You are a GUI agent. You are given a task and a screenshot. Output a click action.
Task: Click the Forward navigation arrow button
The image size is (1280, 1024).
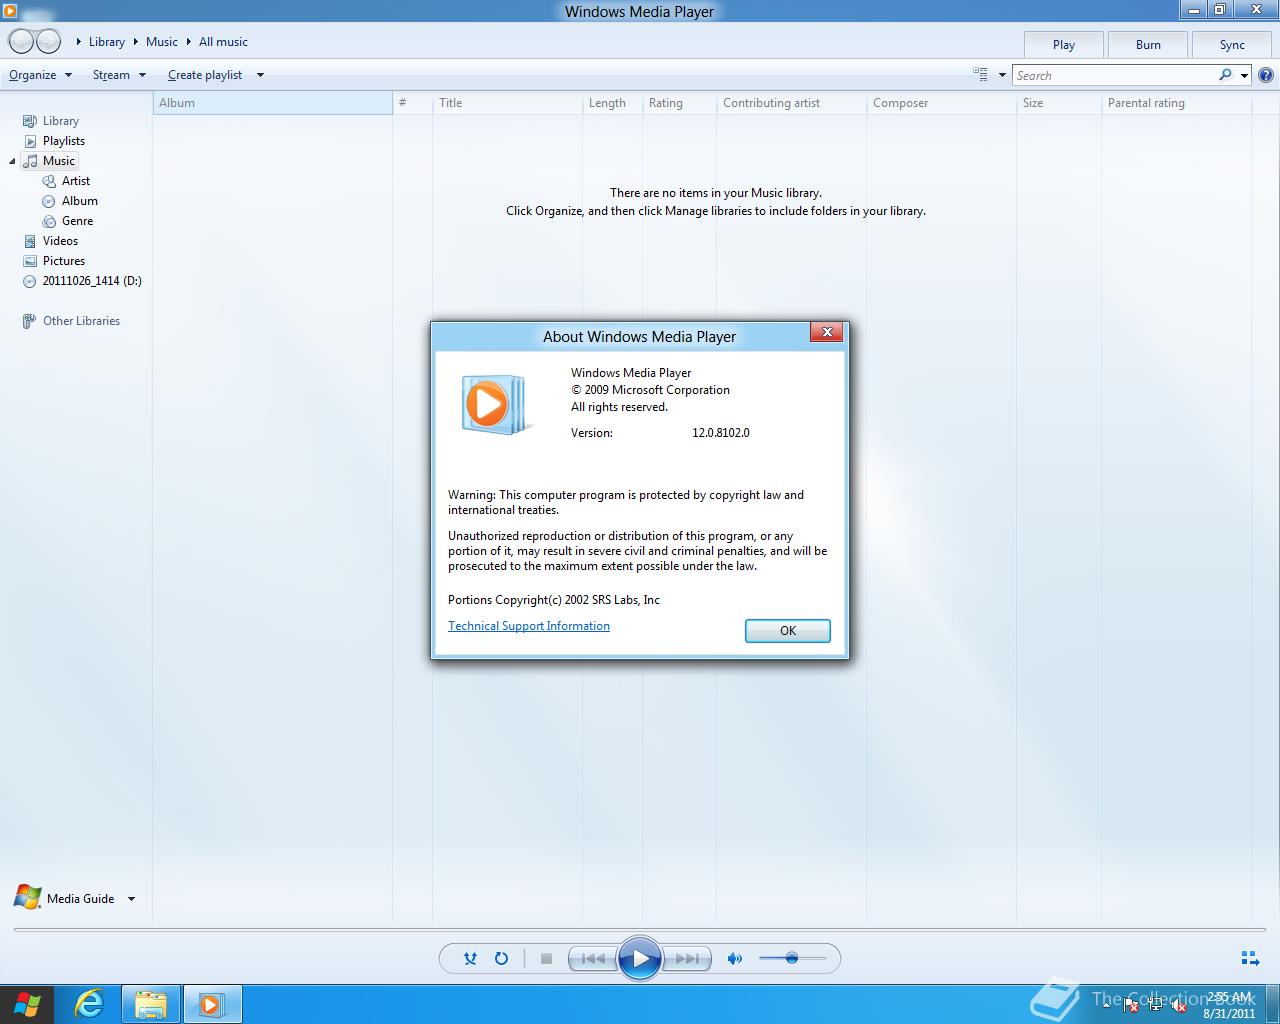click(x=48, y=41)
